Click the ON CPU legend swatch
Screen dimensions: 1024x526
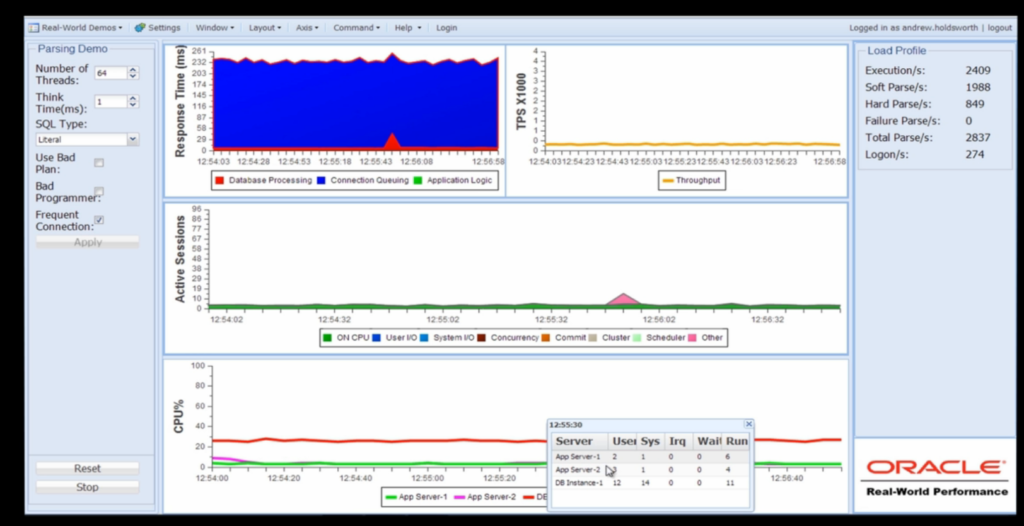tap(328, 338)
